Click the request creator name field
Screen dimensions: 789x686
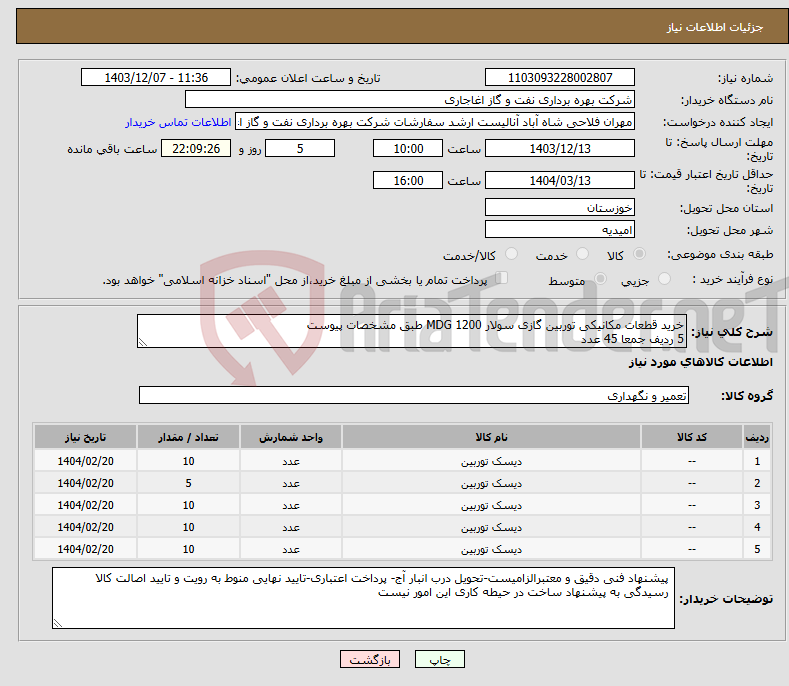coord(435,122)
